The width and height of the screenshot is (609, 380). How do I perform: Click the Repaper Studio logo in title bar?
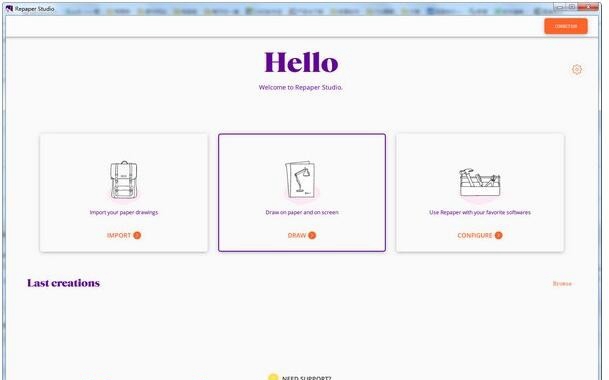coord(9,9)
